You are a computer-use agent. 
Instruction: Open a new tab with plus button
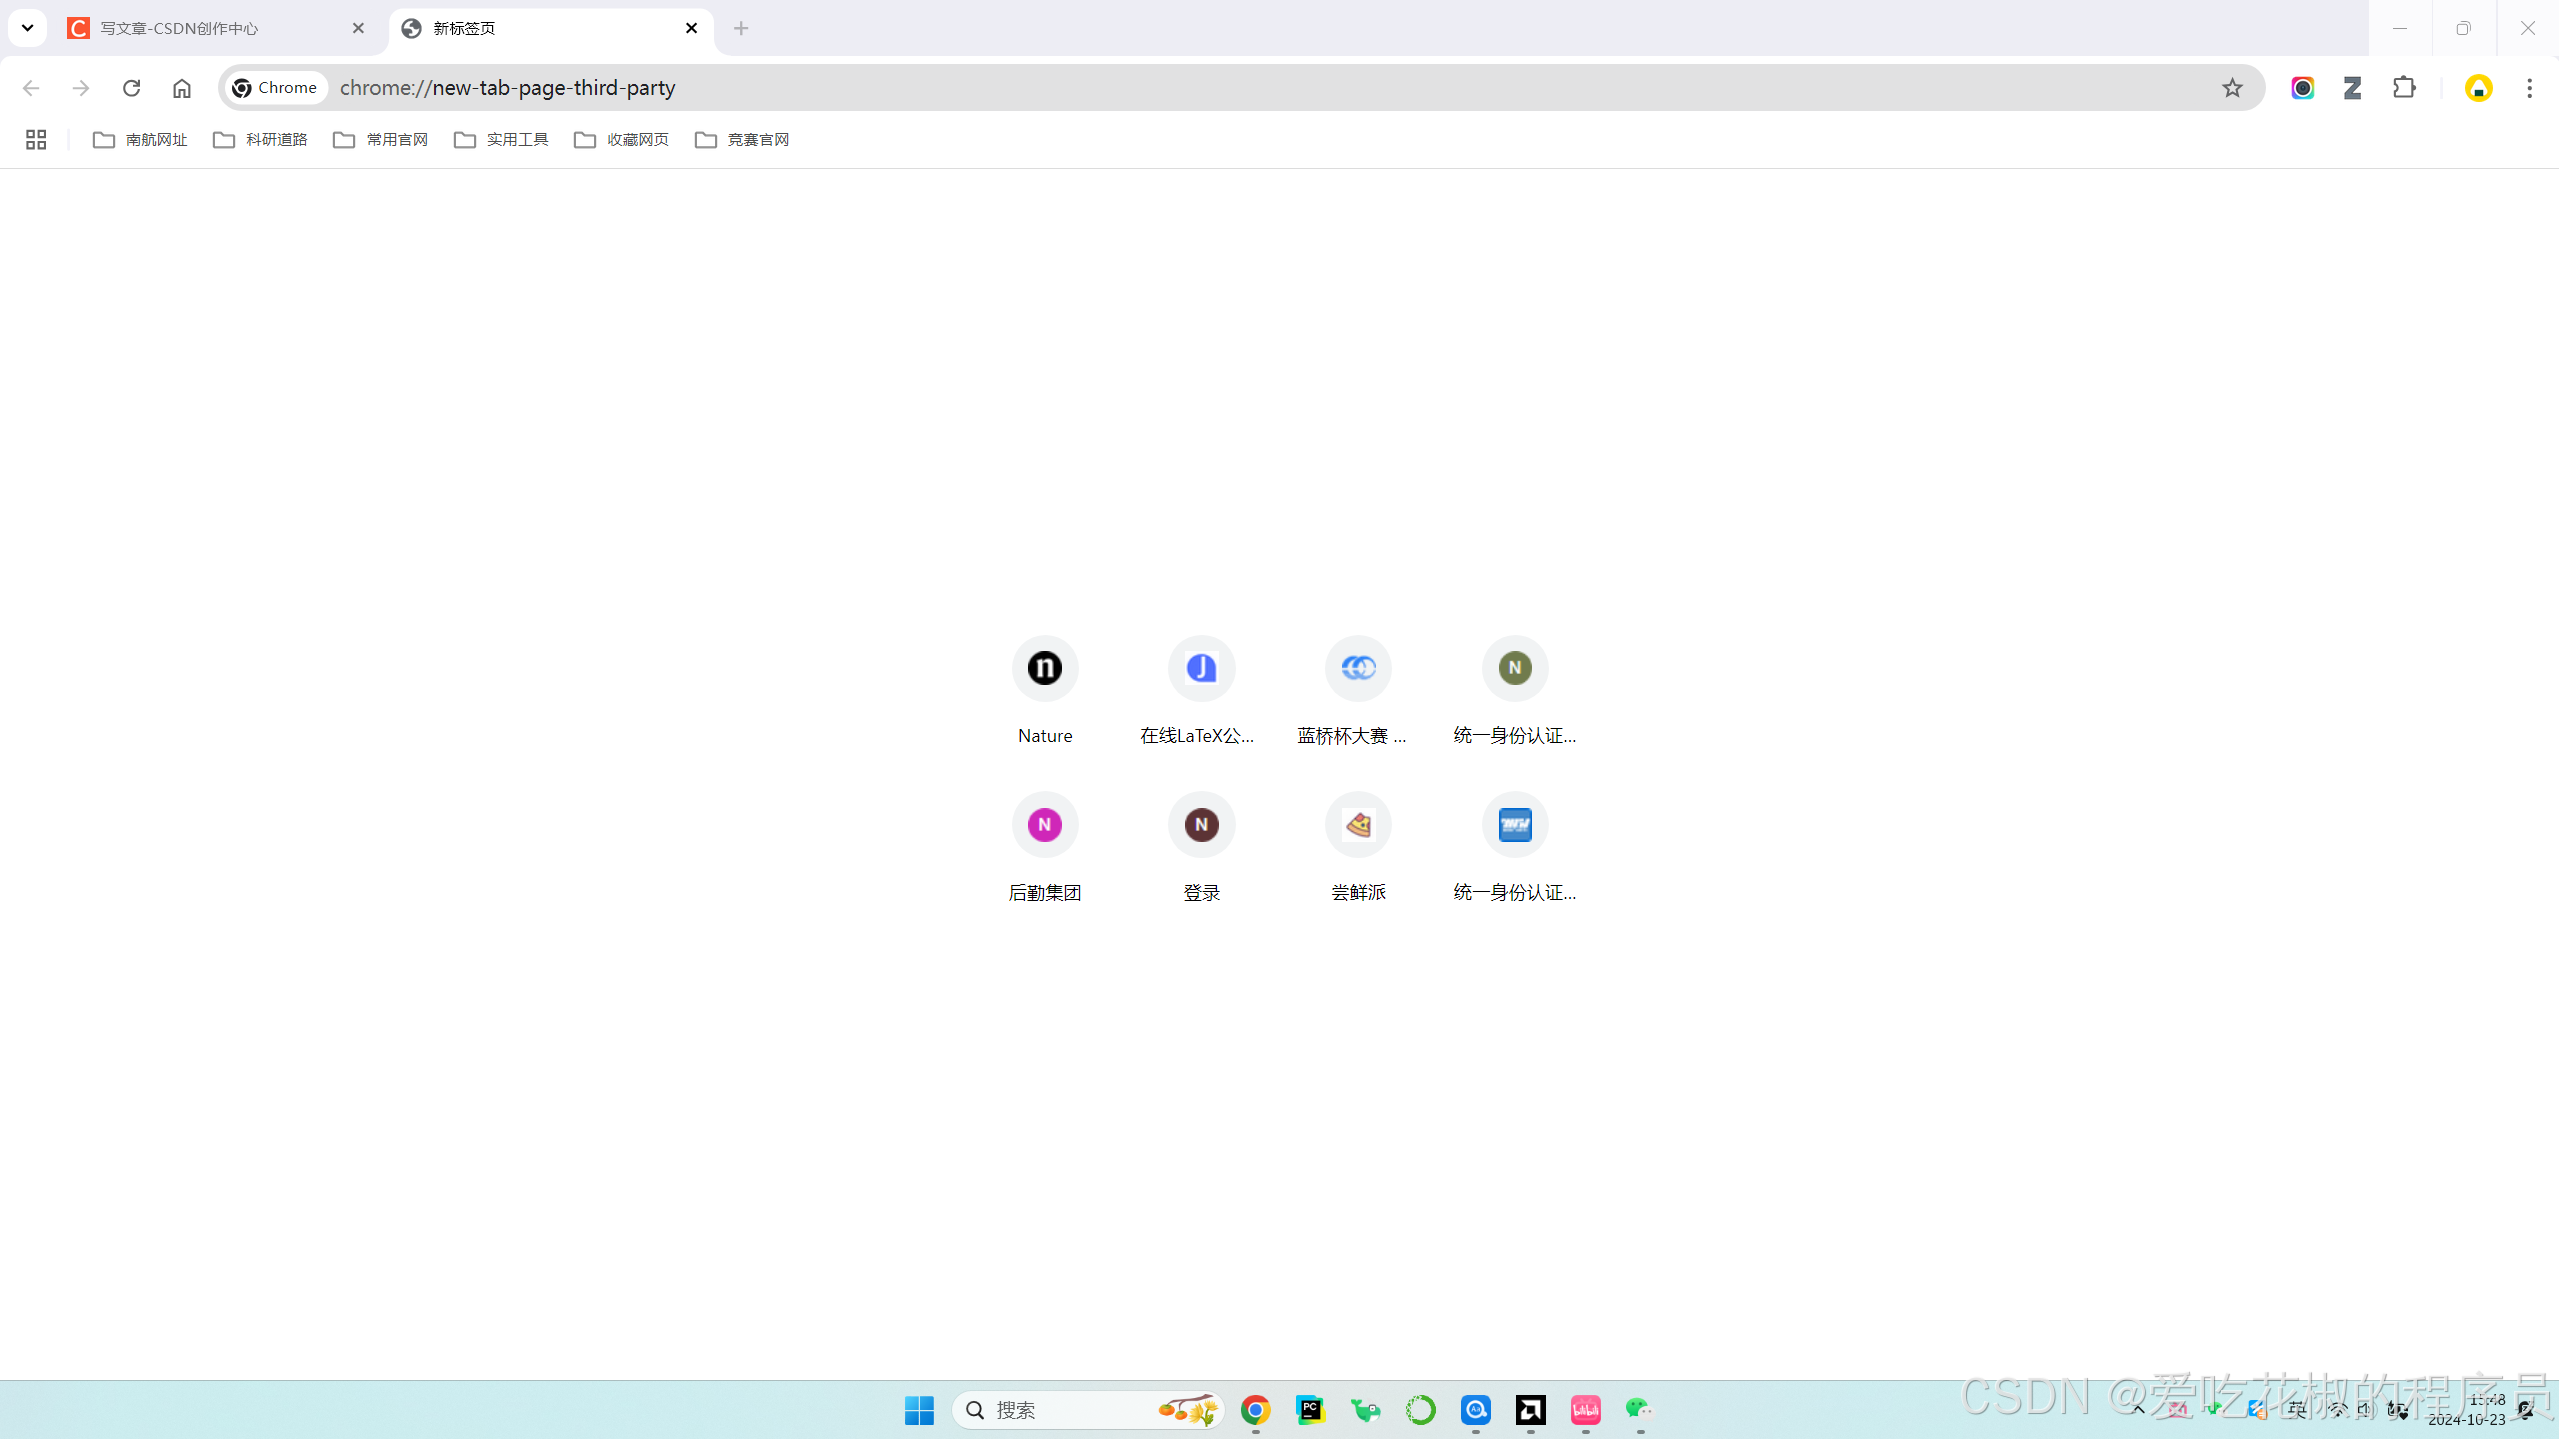pos(741,28)
